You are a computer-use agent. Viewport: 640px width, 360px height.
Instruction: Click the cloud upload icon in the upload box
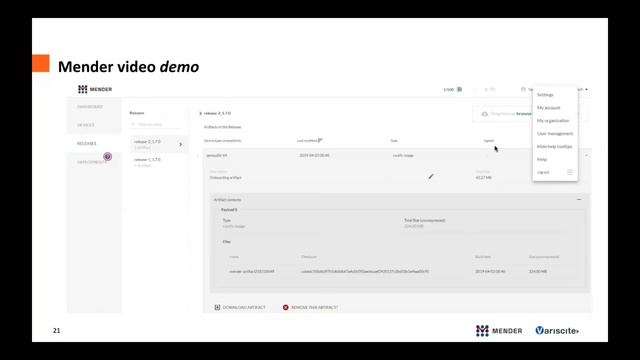pos(484,114)
